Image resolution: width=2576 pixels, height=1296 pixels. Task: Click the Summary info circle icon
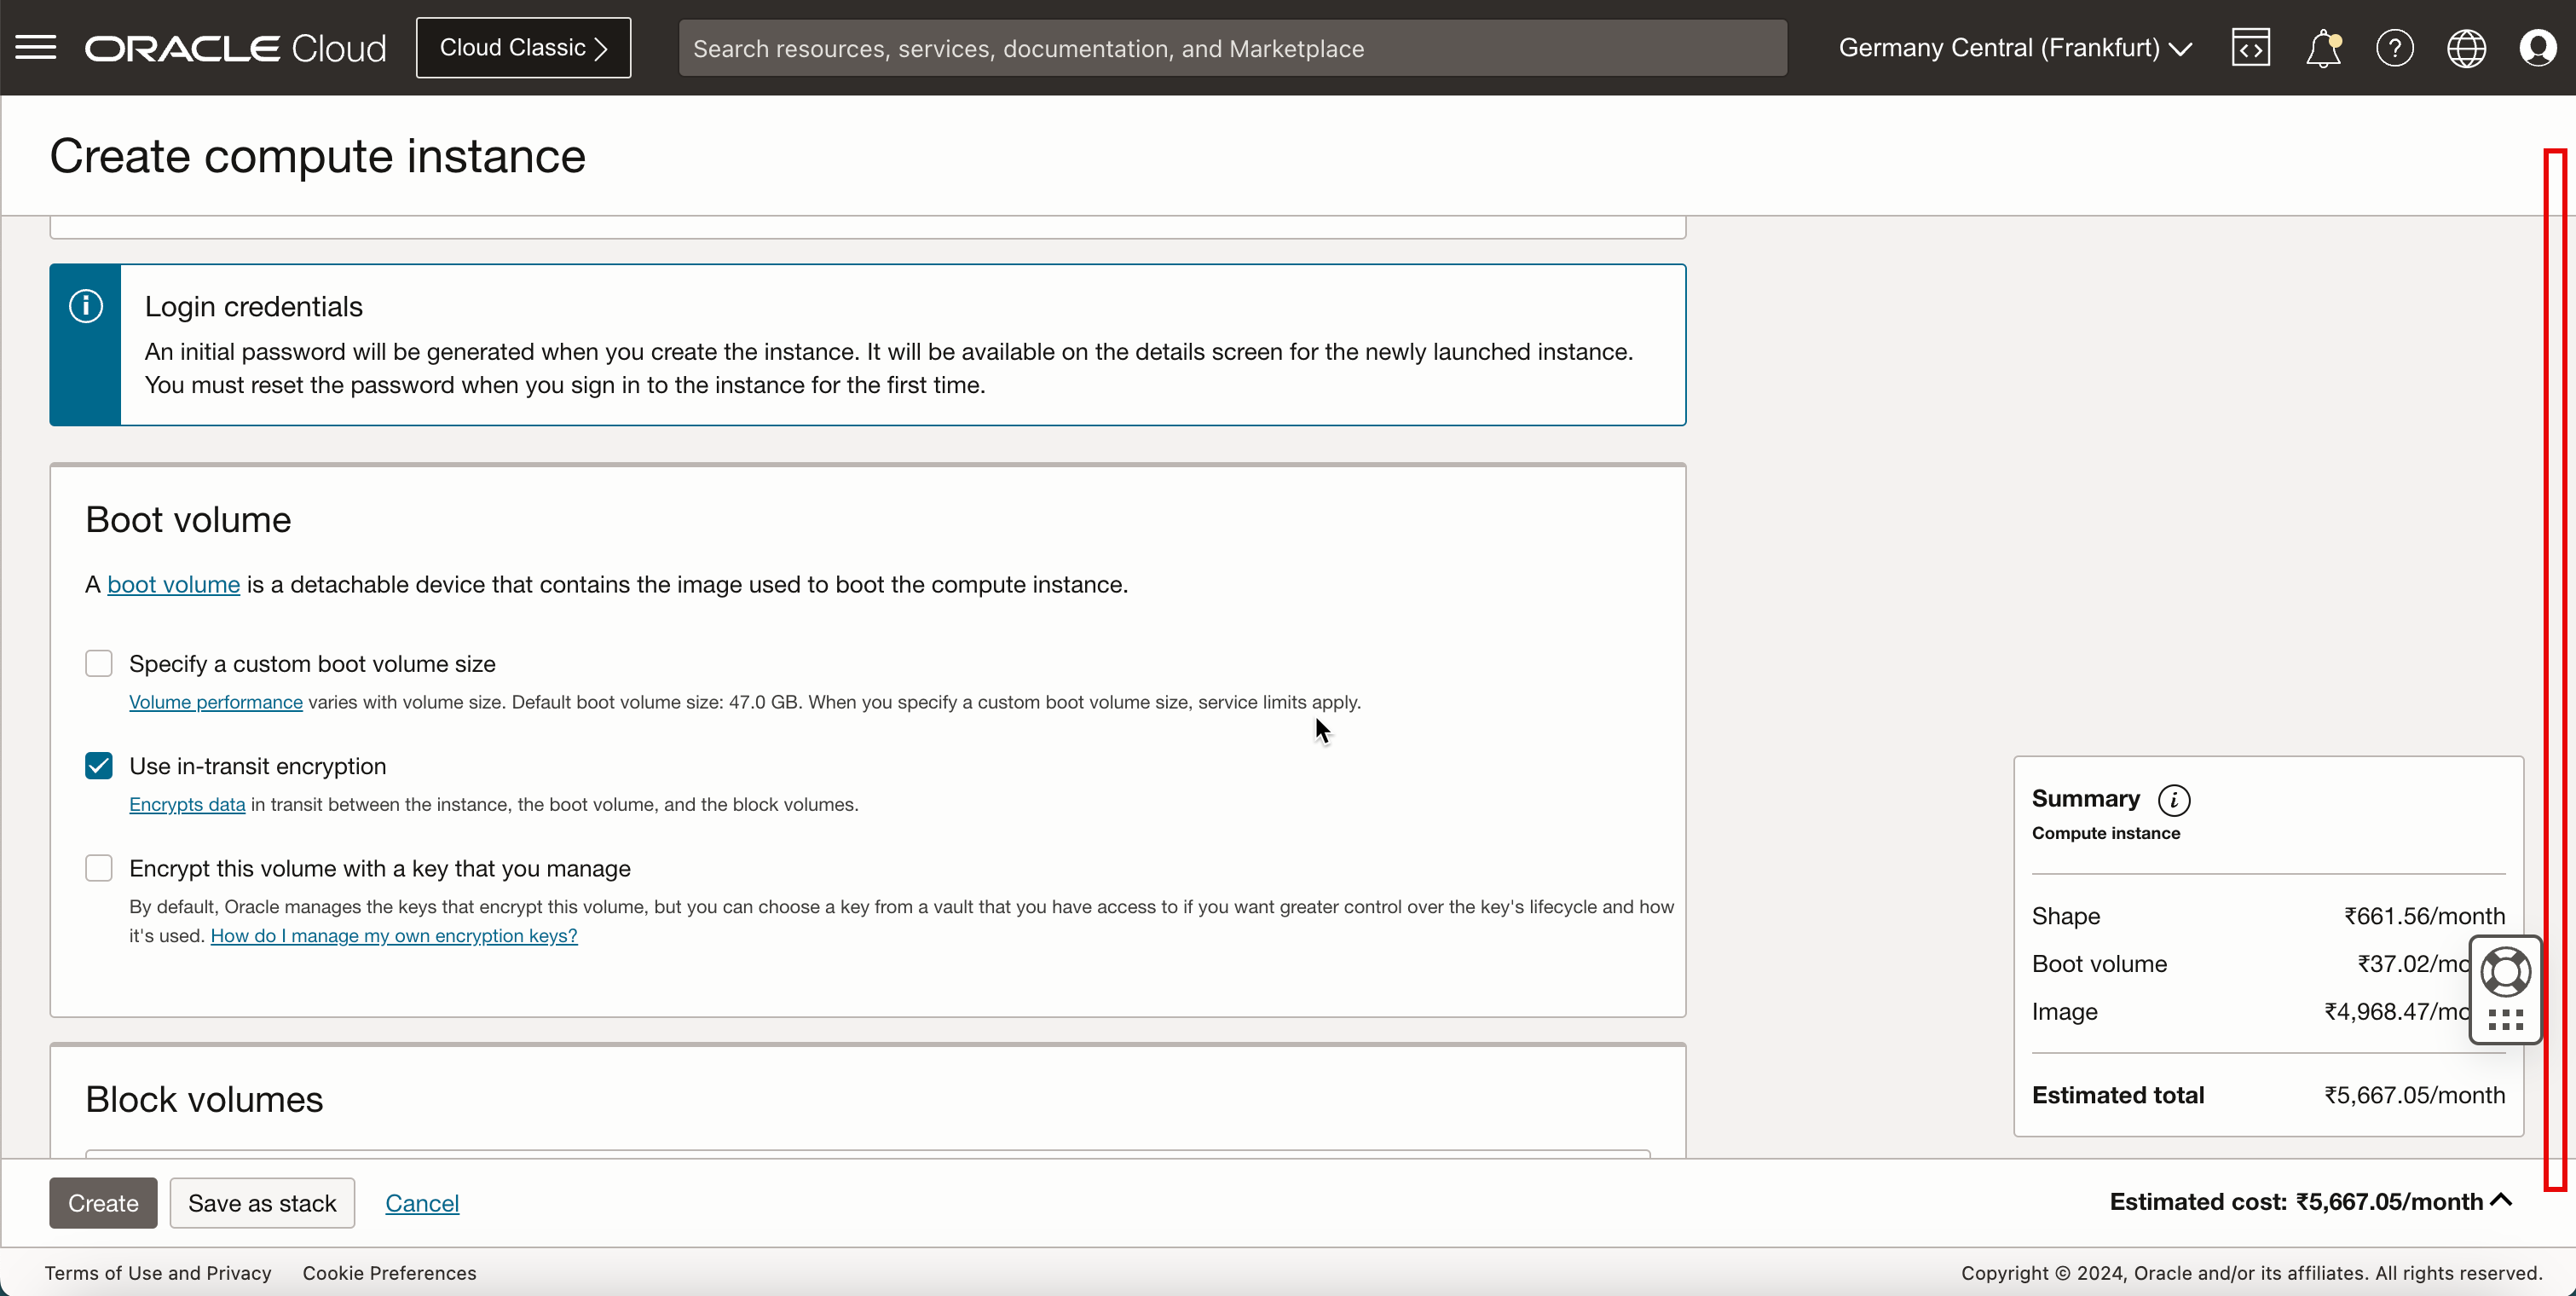tap(2175, 798)
